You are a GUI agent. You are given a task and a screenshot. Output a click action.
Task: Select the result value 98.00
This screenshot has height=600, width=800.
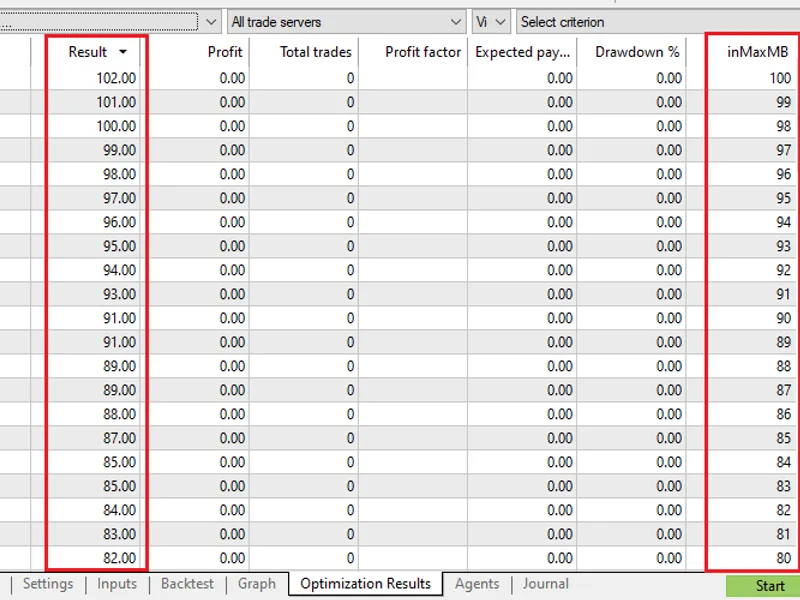(119, 174)
